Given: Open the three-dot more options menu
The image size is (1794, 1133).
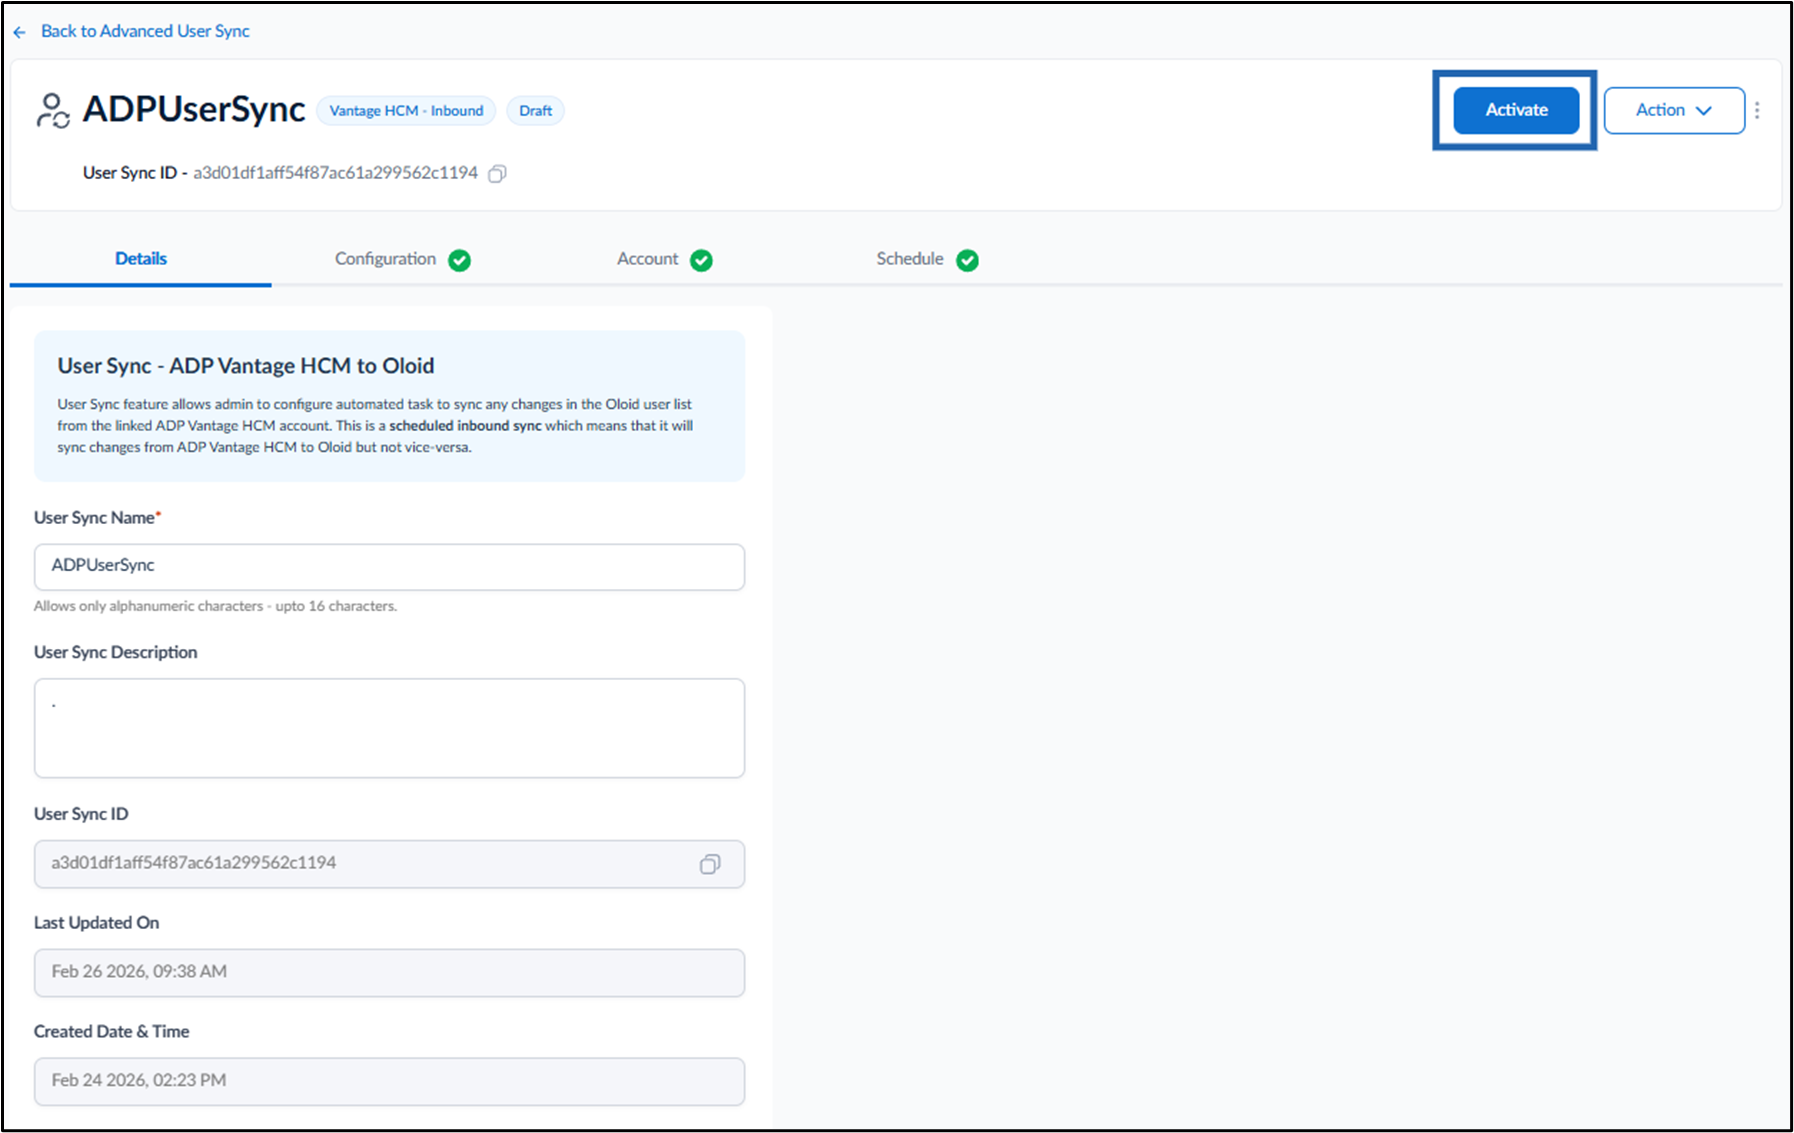Looking at the screenshot, I should point(1757,110).
